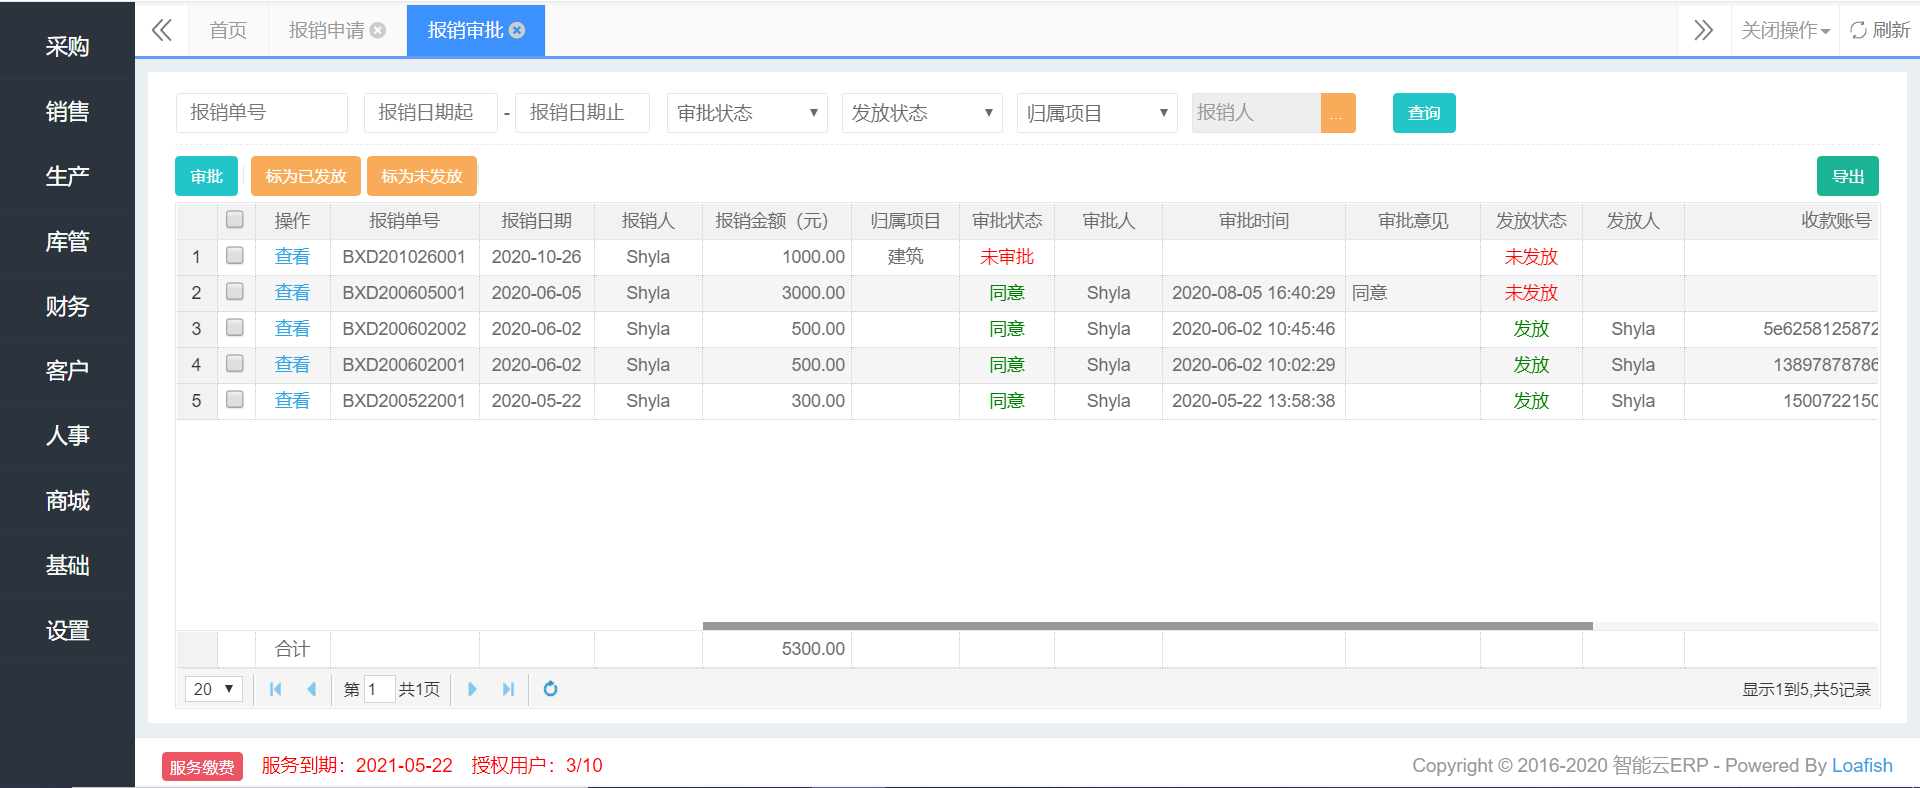Focus the 报销单号 search field
Viewport: 1920px width, 788px height.
262,113
